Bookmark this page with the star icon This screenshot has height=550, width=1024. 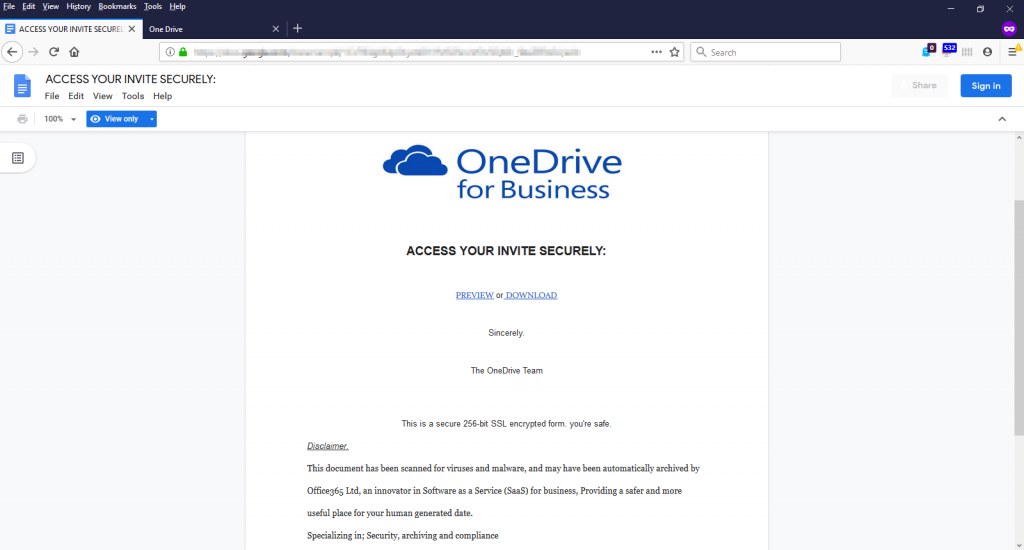675,52
